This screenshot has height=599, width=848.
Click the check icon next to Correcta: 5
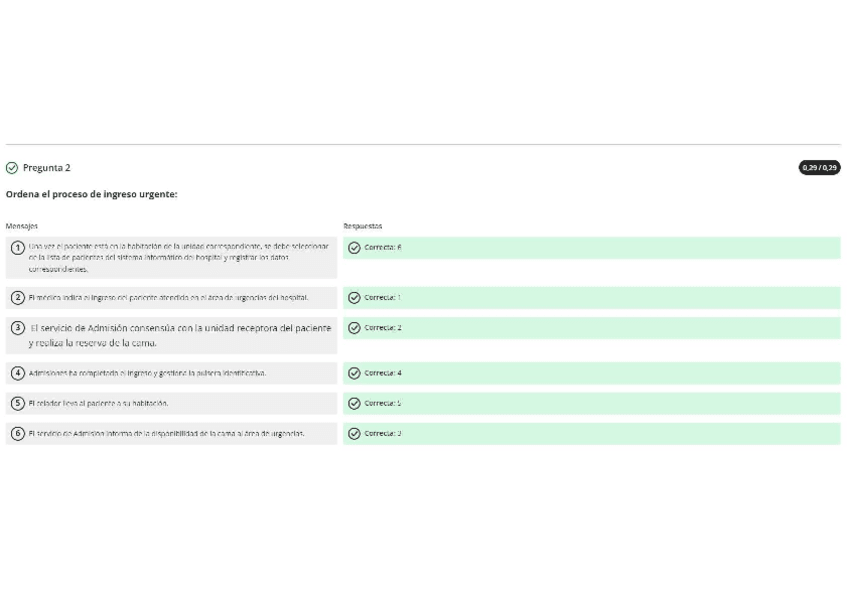coord(354,404)
